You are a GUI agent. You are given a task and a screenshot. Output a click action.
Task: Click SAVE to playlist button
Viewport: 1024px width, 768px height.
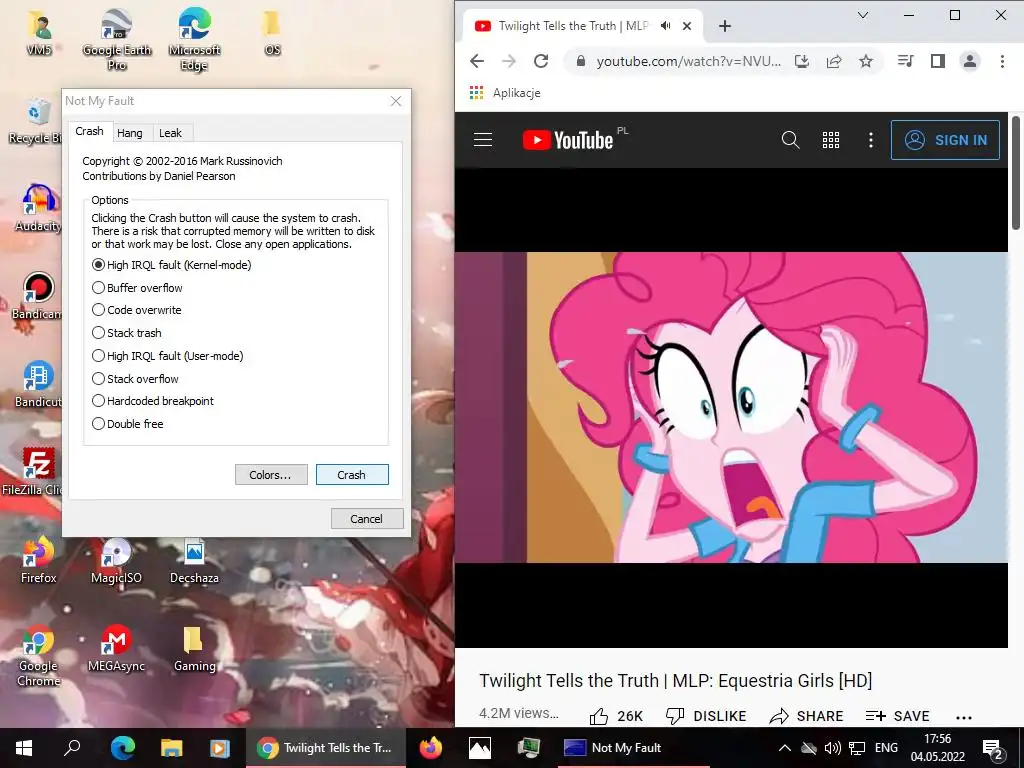click(x=897, y=716)
